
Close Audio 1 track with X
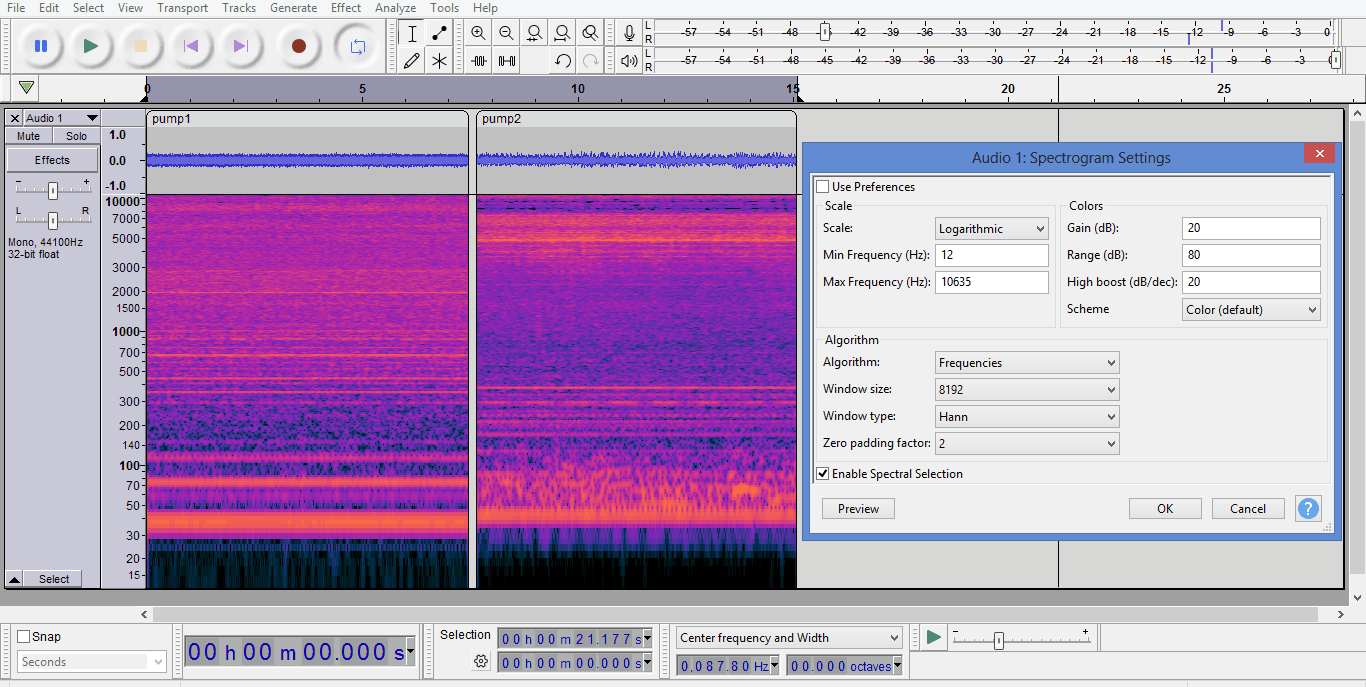pyautogui.click(x=14, y=118)
